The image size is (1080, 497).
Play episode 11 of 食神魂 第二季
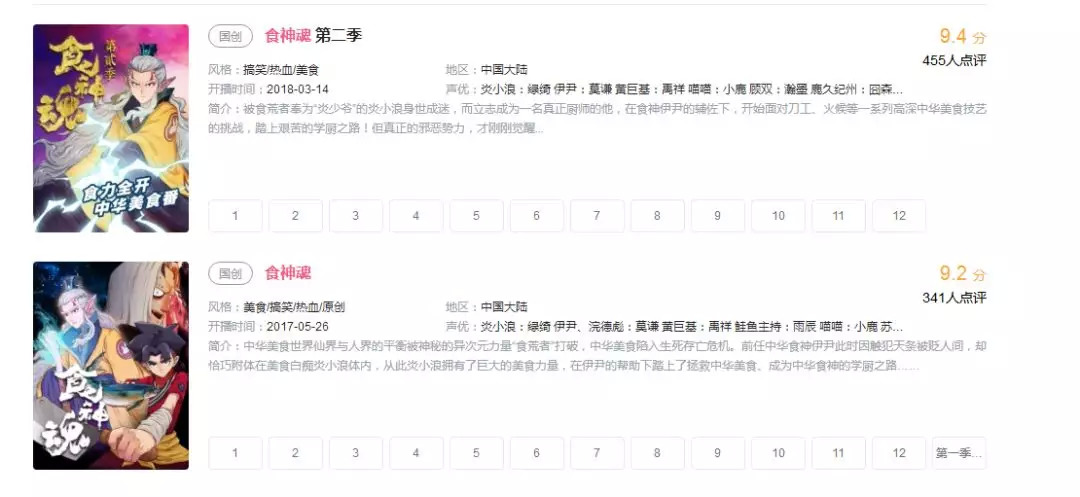pos(838,215)
